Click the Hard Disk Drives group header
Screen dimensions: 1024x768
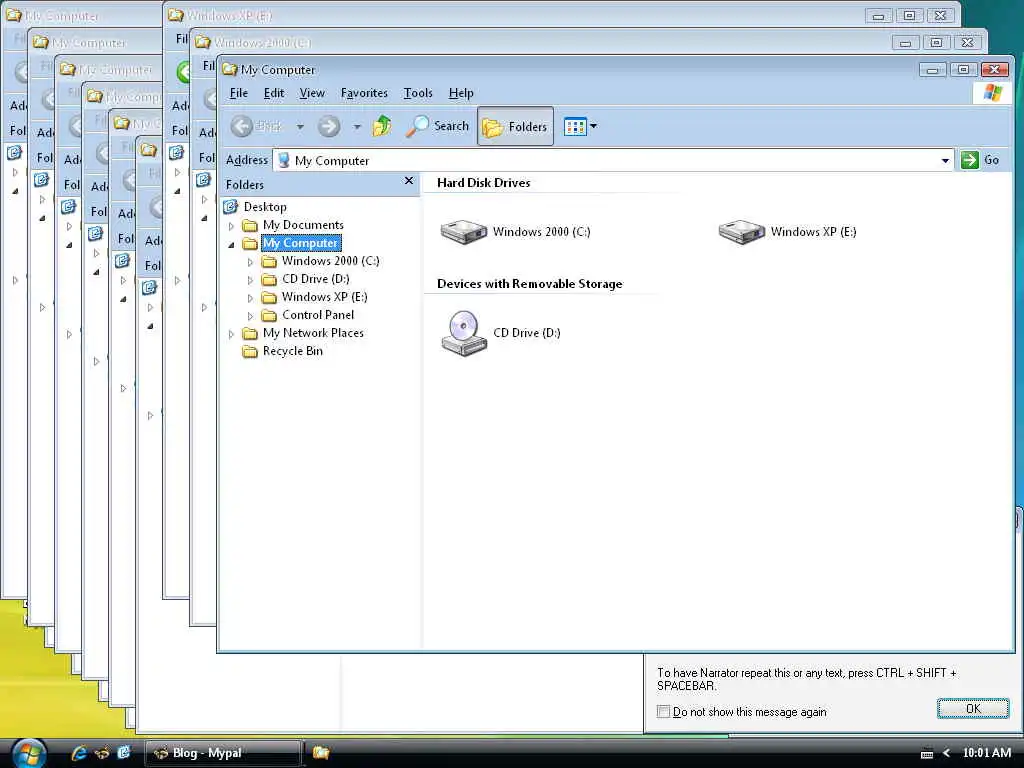483,183
